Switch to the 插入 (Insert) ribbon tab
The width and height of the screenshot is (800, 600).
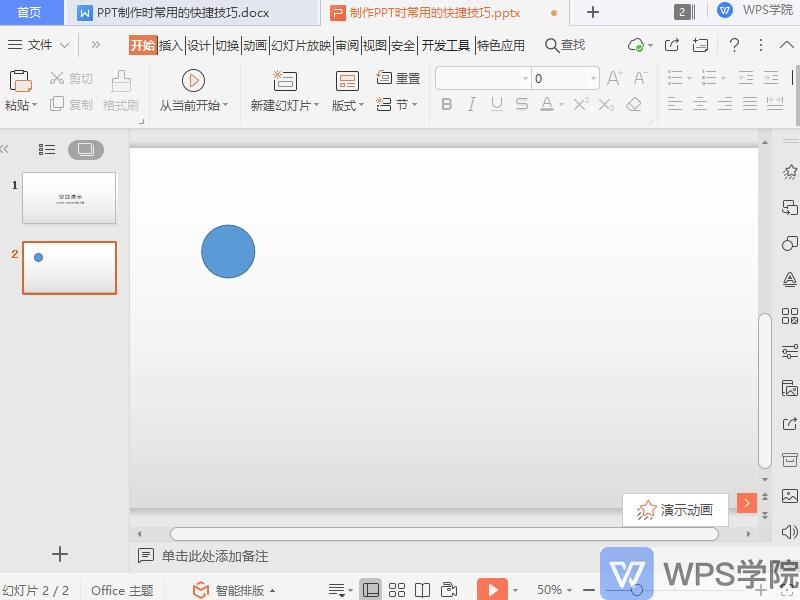[x=173, y=45]
